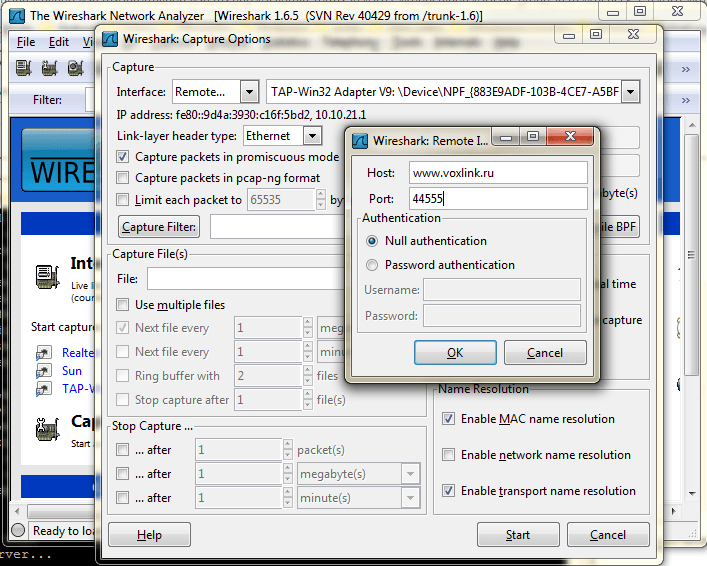The image size is (707, 566).
Task: Click the Wireshark fin icon in main window title bar
Action: (17, 16)
